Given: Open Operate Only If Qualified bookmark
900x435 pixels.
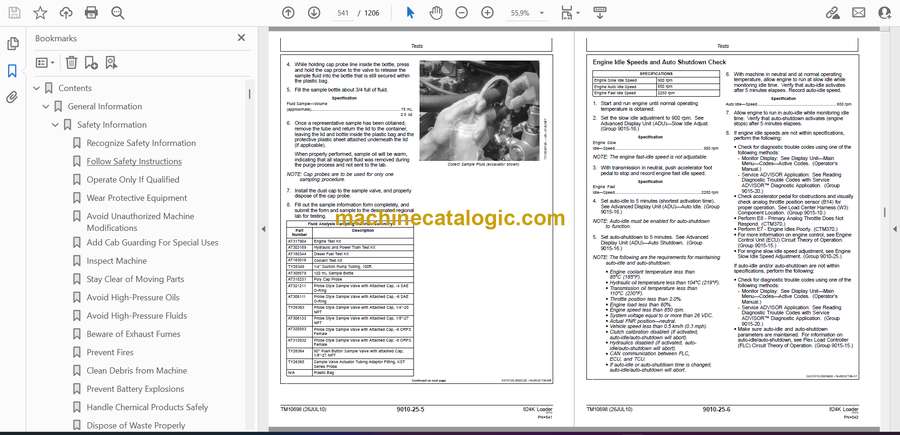Looking at the screenshot, I should pos(133,180).
